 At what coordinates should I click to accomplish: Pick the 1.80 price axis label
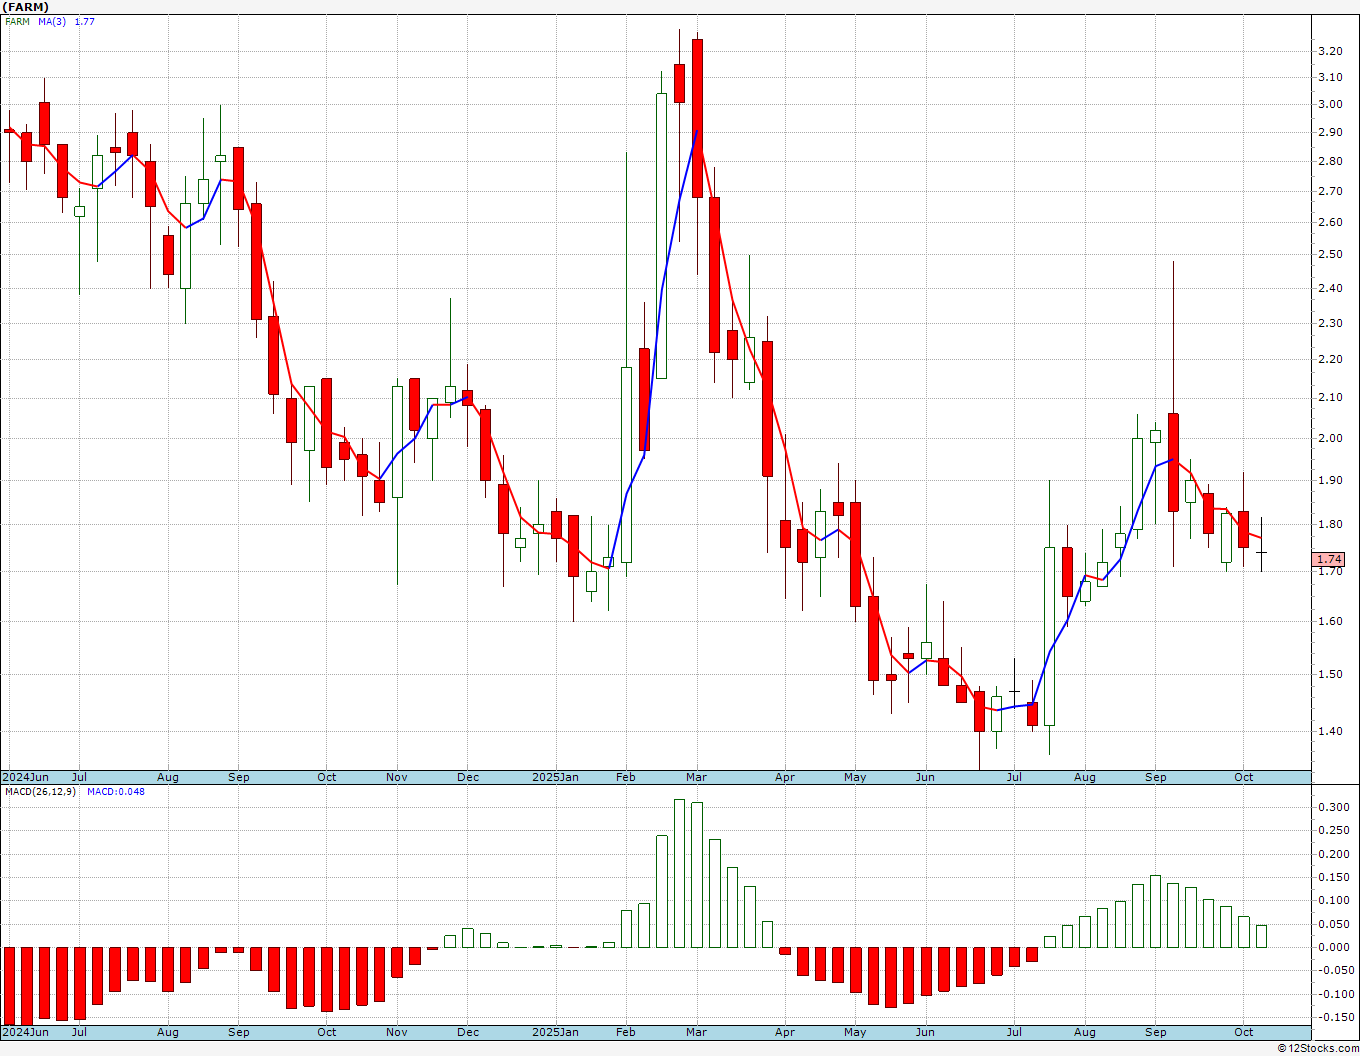(x=1330, y=525)
